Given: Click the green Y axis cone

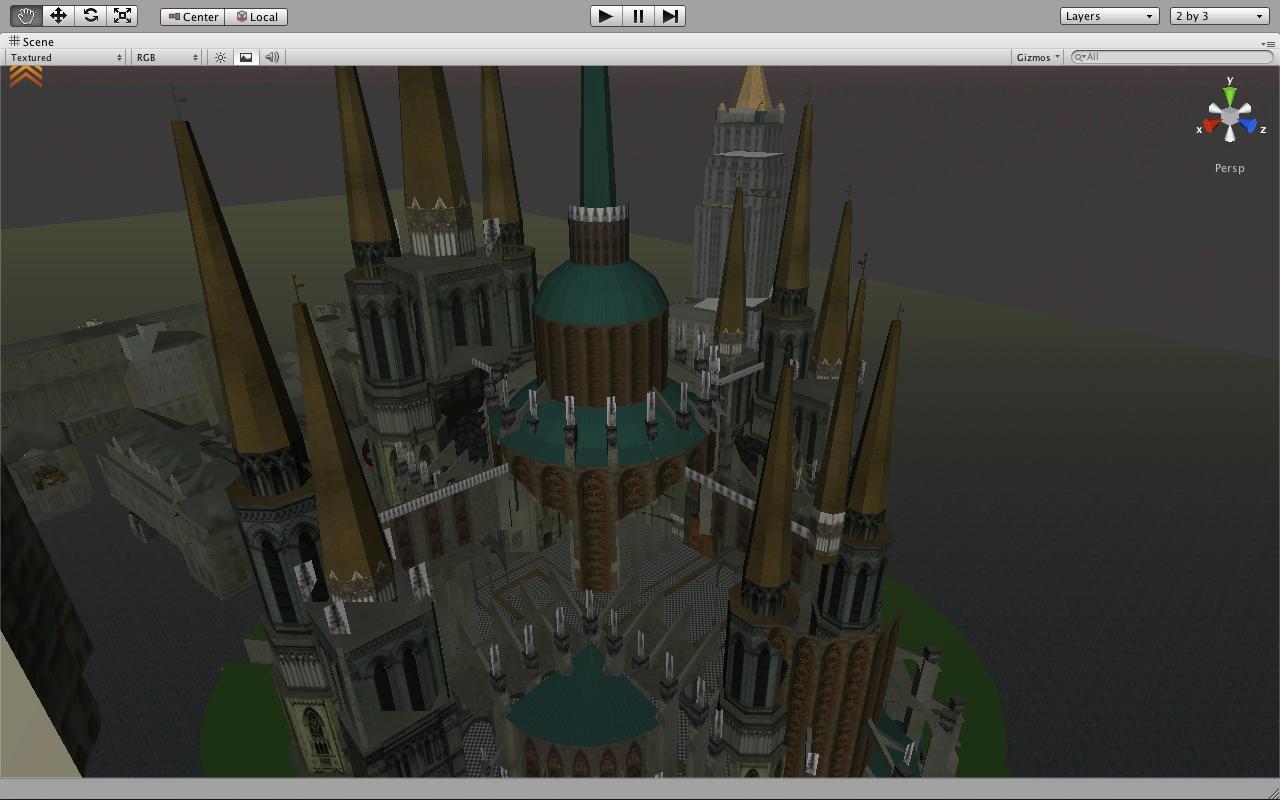Looking at the screenshot, I should [x=1230, y=95].
